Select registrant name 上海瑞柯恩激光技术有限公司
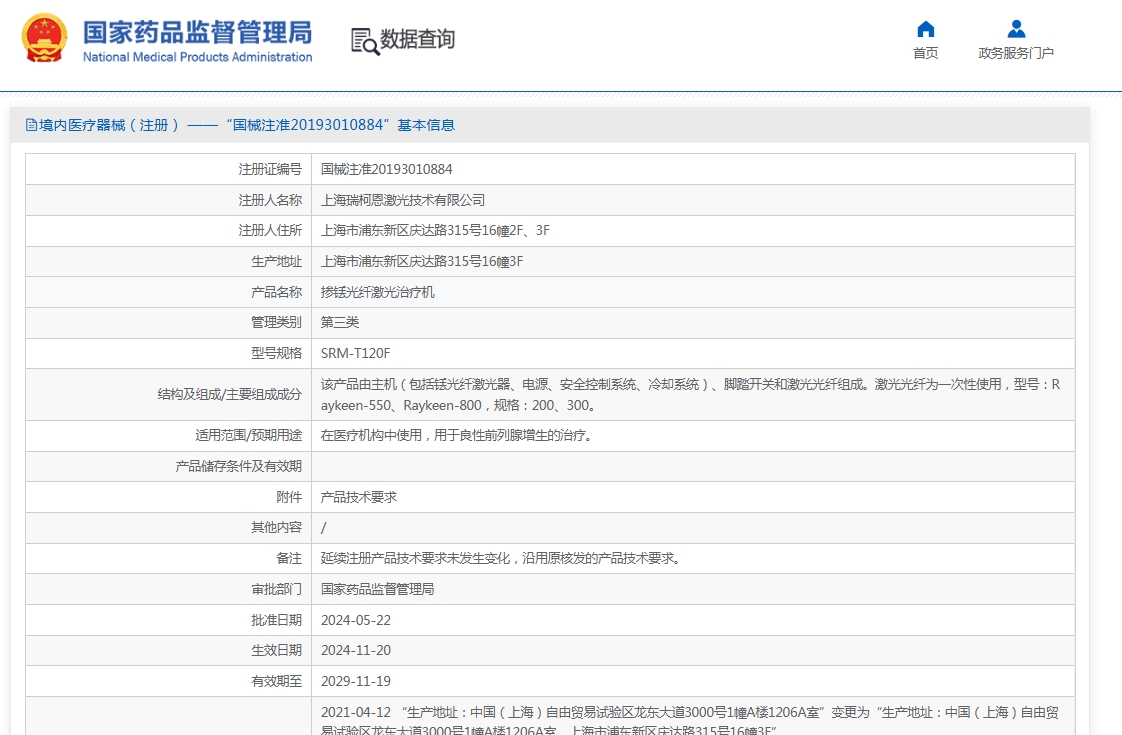Image resolution: width=1122 pixels, height=735 pixels. tap(403, 200)
